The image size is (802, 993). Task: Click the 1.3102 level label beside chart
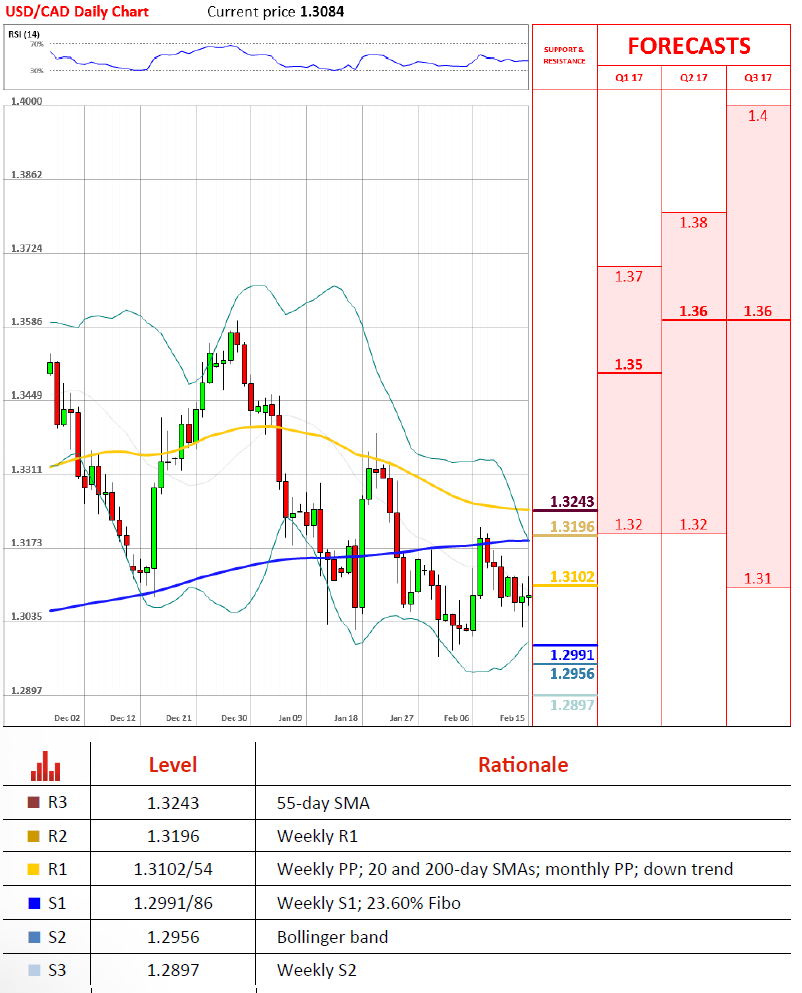click(572, 576)
